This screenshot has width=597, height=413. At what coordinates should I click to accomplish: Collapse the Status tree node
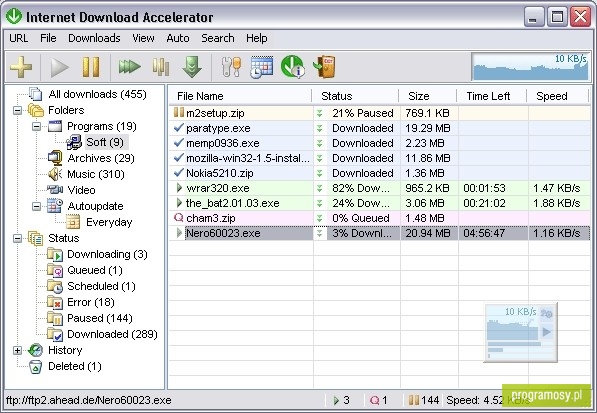tap(18, 238)
